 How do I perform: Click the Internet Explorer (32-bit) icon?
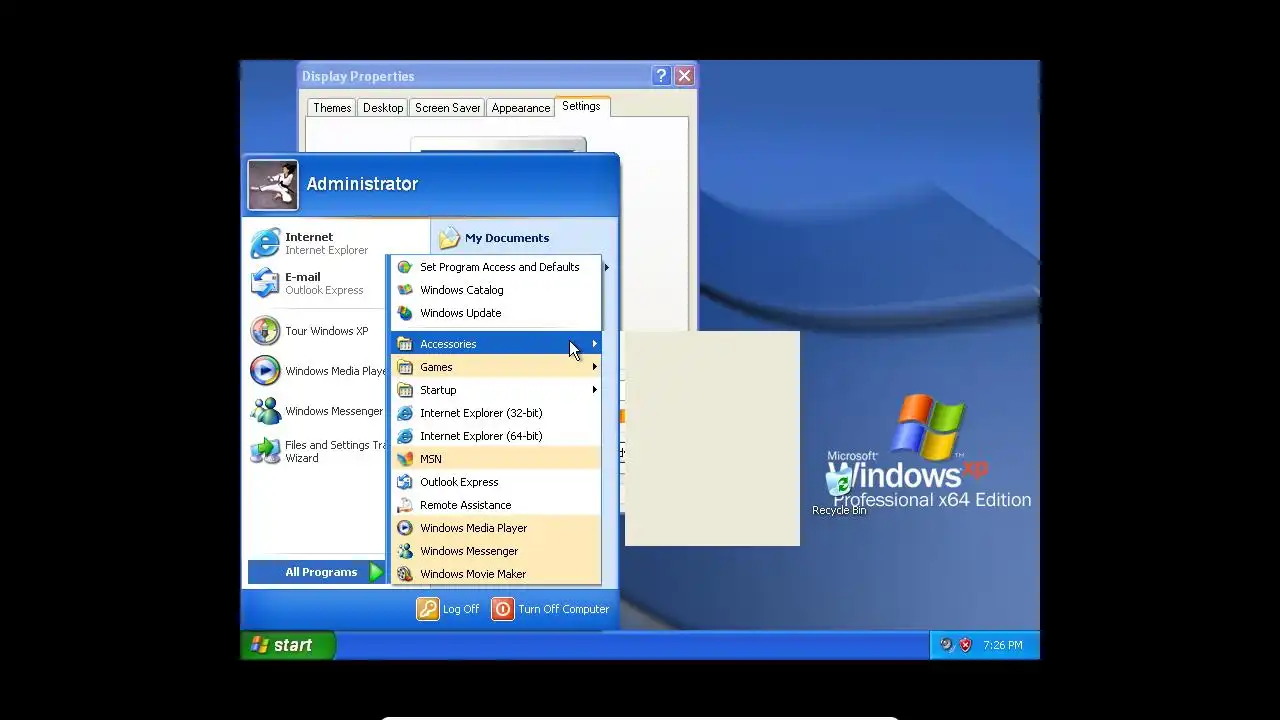point(405,413)
